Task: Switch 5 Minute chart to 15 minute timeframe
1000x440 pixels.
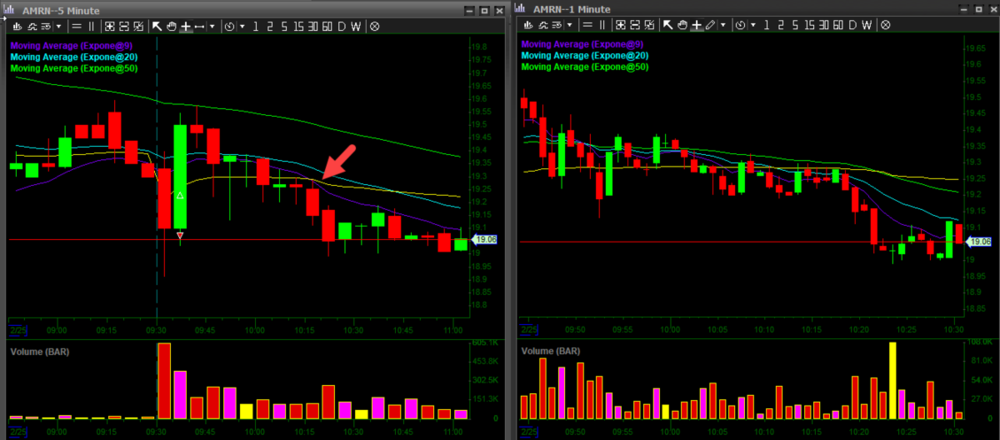Action: 297,26
